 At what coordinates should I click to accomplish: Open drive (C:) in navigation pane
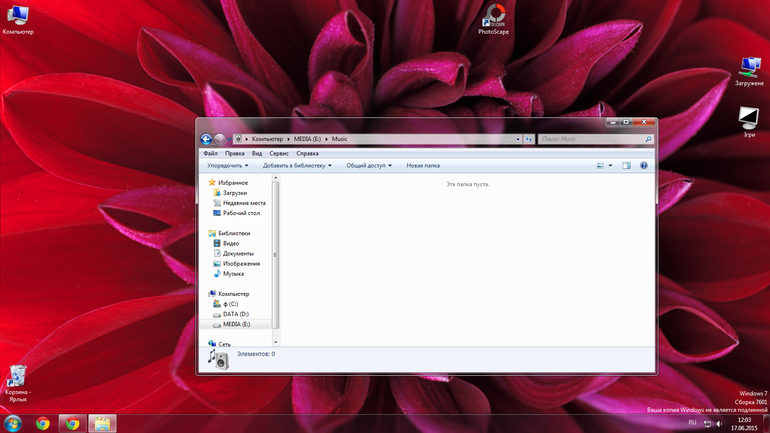[230, 304]
